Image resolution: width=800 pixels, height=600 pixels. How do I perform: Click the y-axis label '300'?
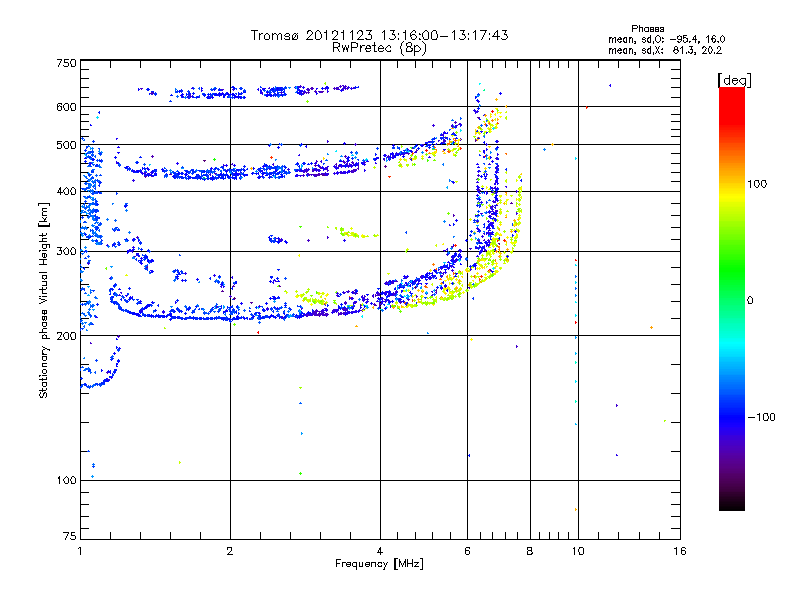(66, 252)
